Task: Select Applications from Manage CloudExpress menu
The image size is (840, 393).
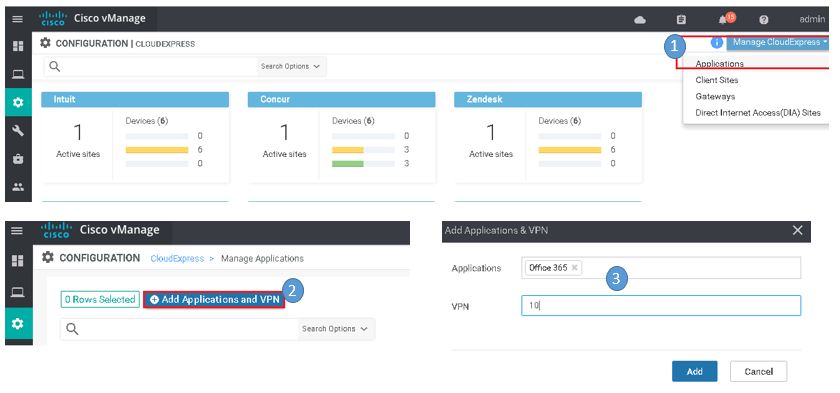Action: [719, 63]
